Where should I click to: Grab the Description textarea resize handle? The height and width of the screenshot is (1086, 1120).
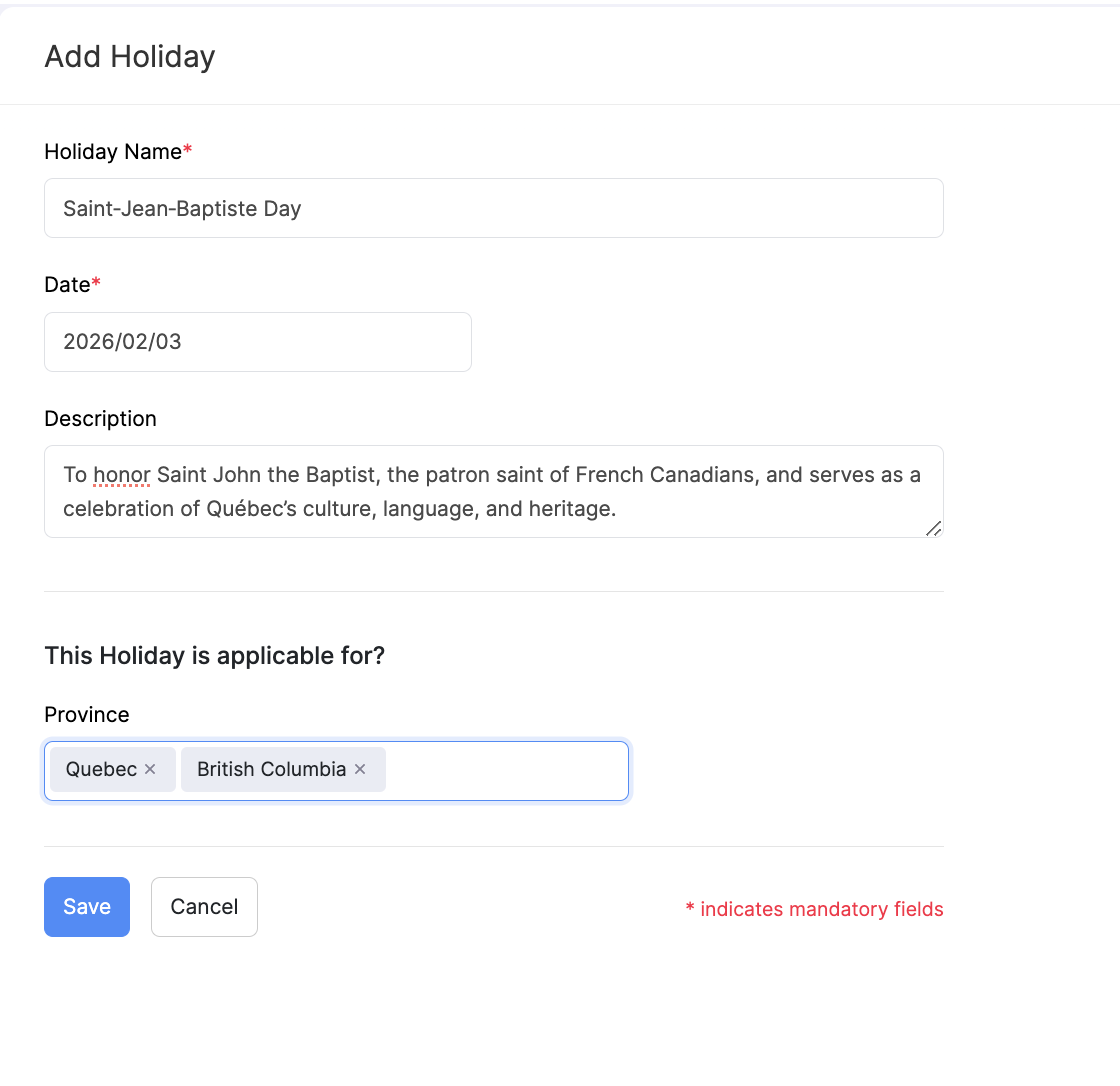933,528
